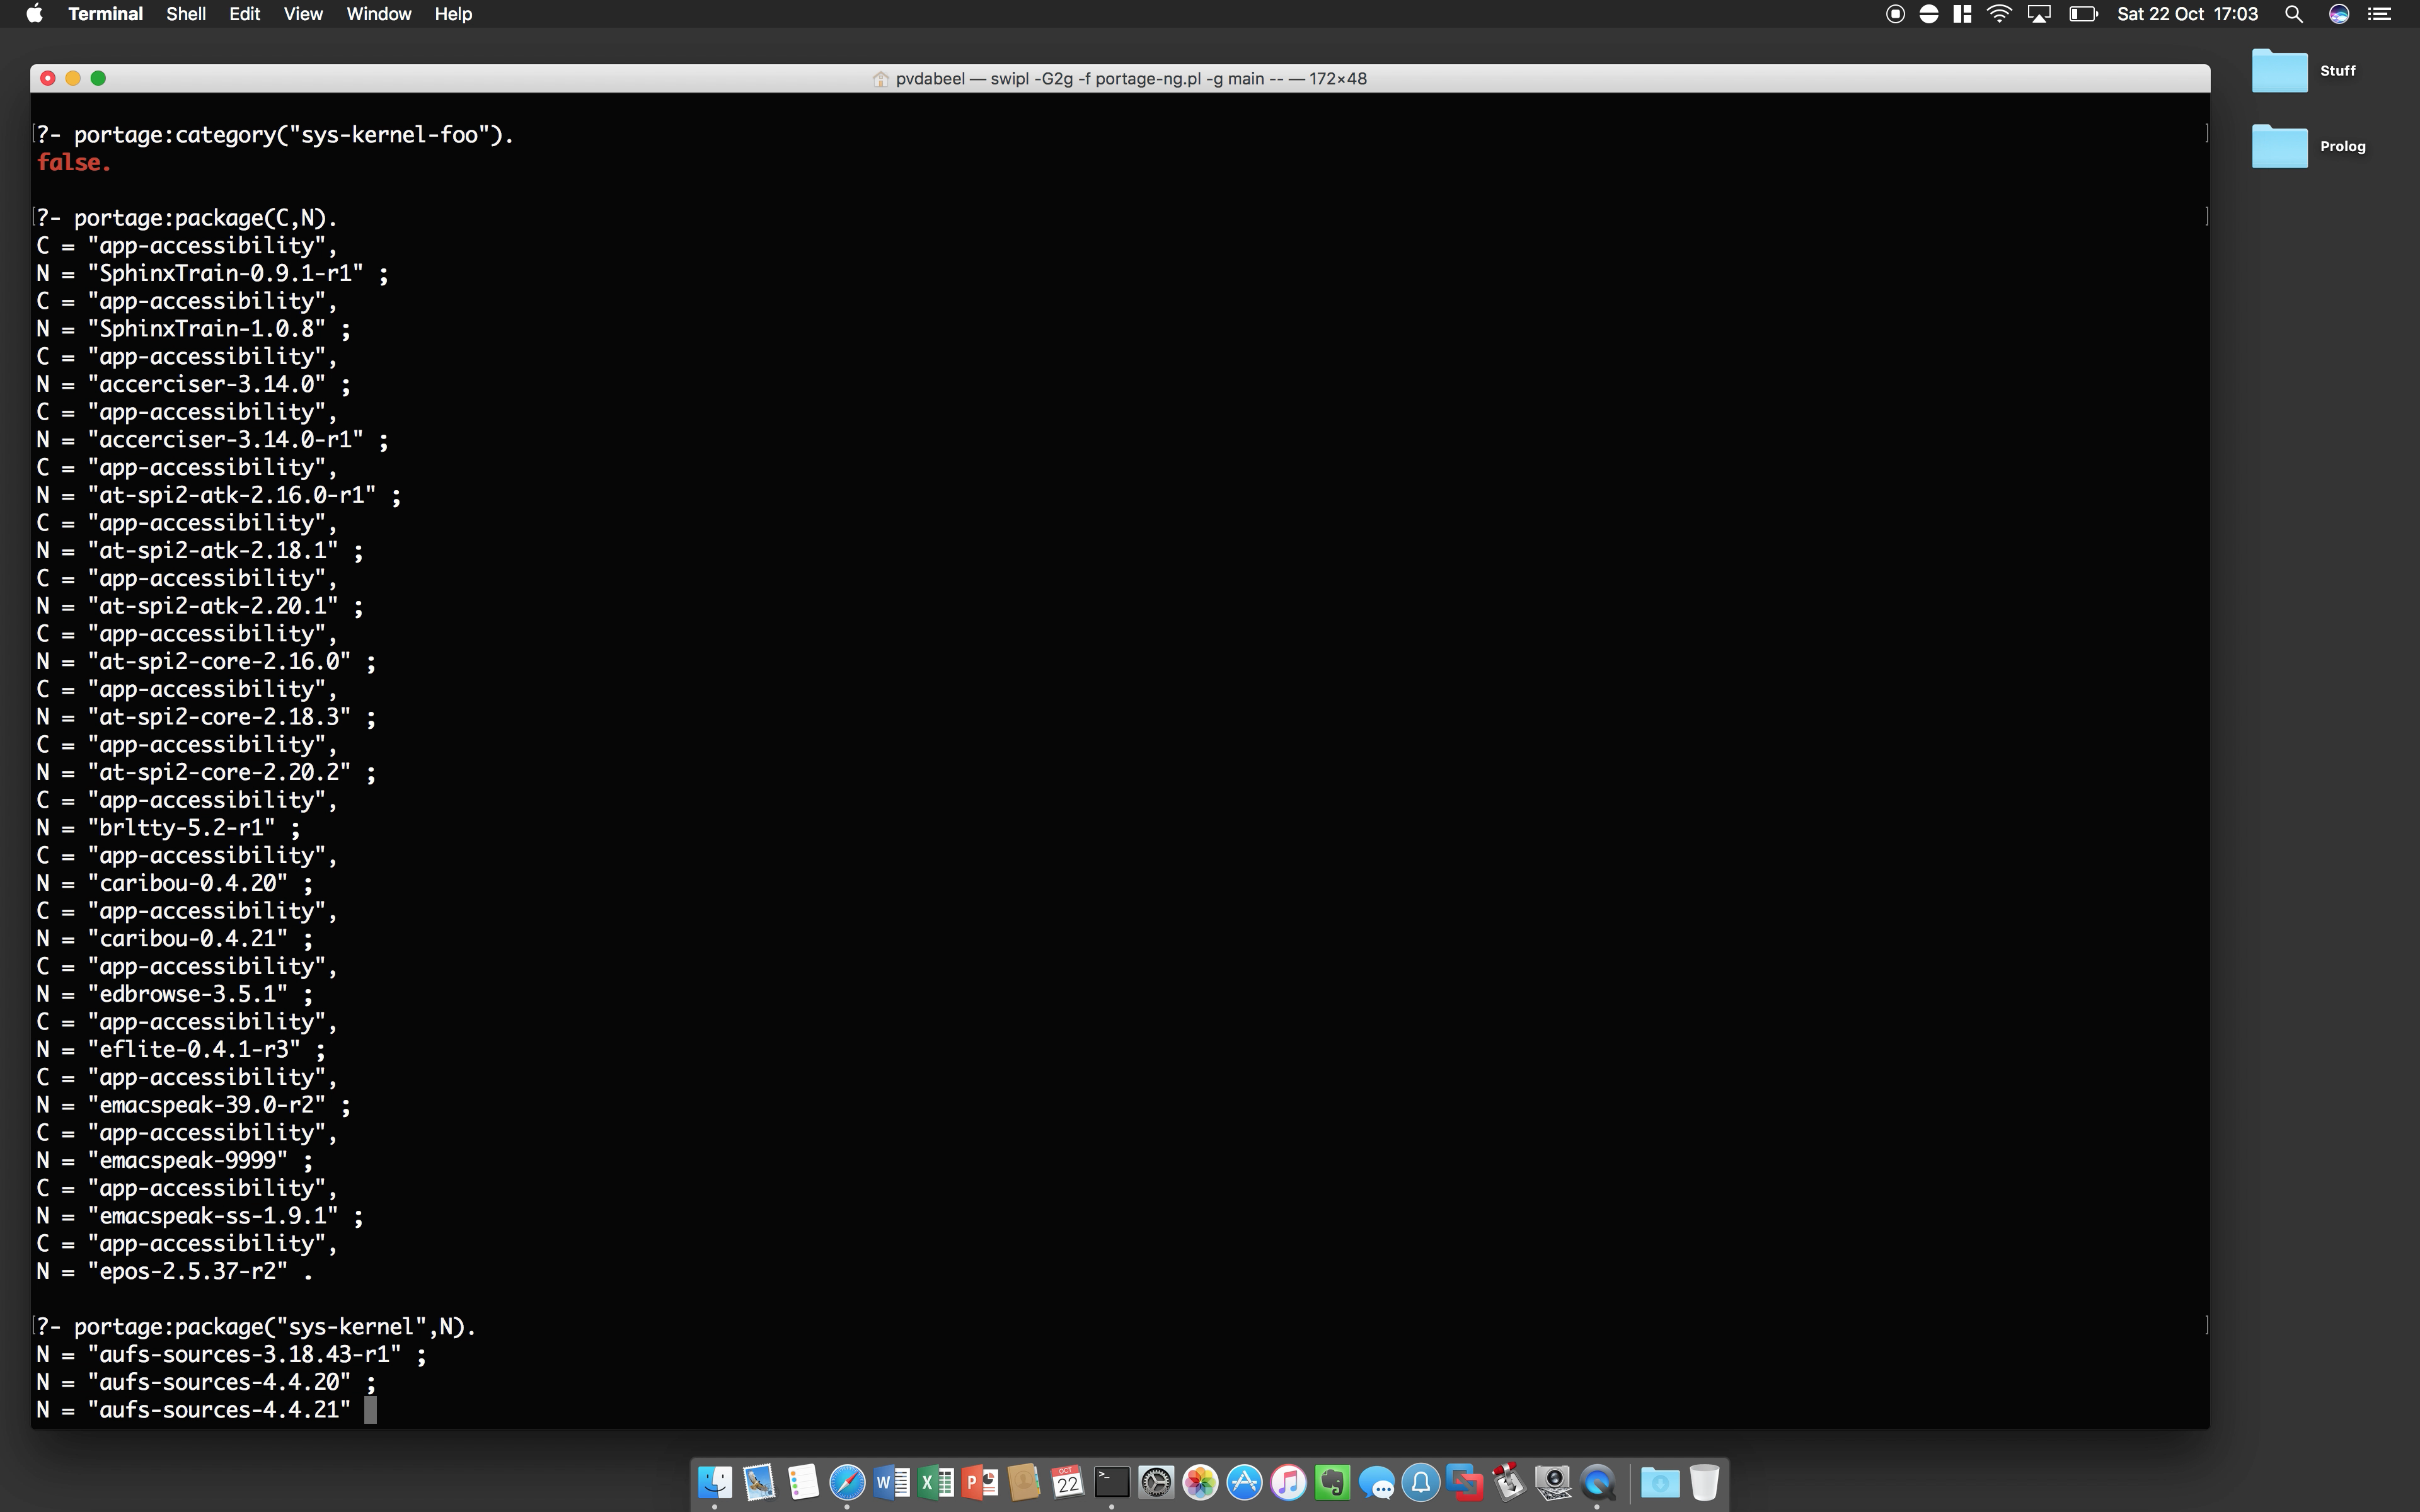Click the Terminal window title proxy icon
The image size is (2420, 1512).
pos(880,79)
